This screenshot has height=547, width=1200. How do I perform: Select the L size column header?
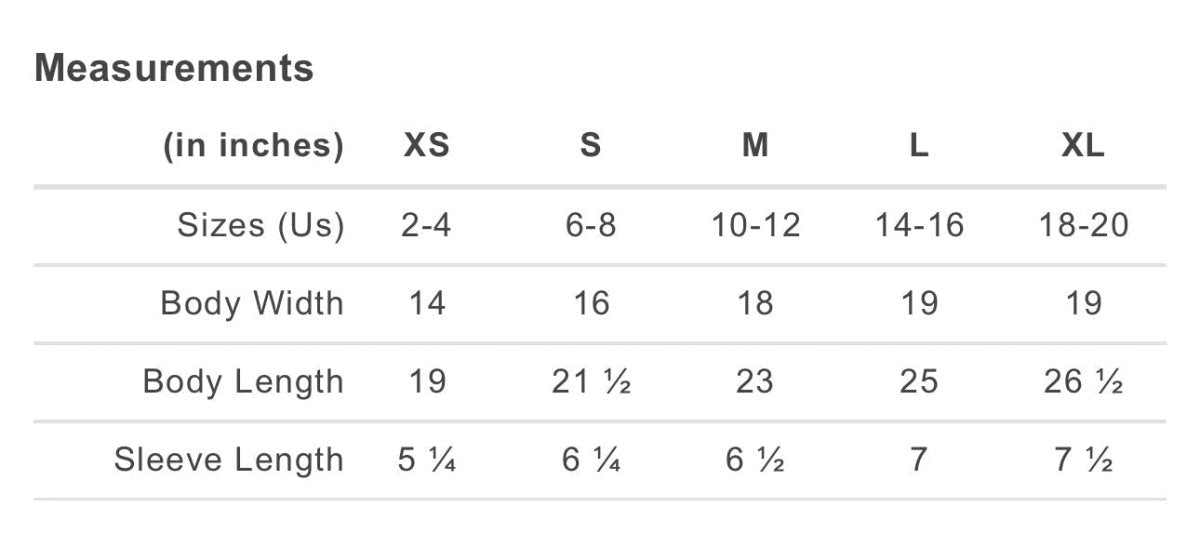pos(919,146)
